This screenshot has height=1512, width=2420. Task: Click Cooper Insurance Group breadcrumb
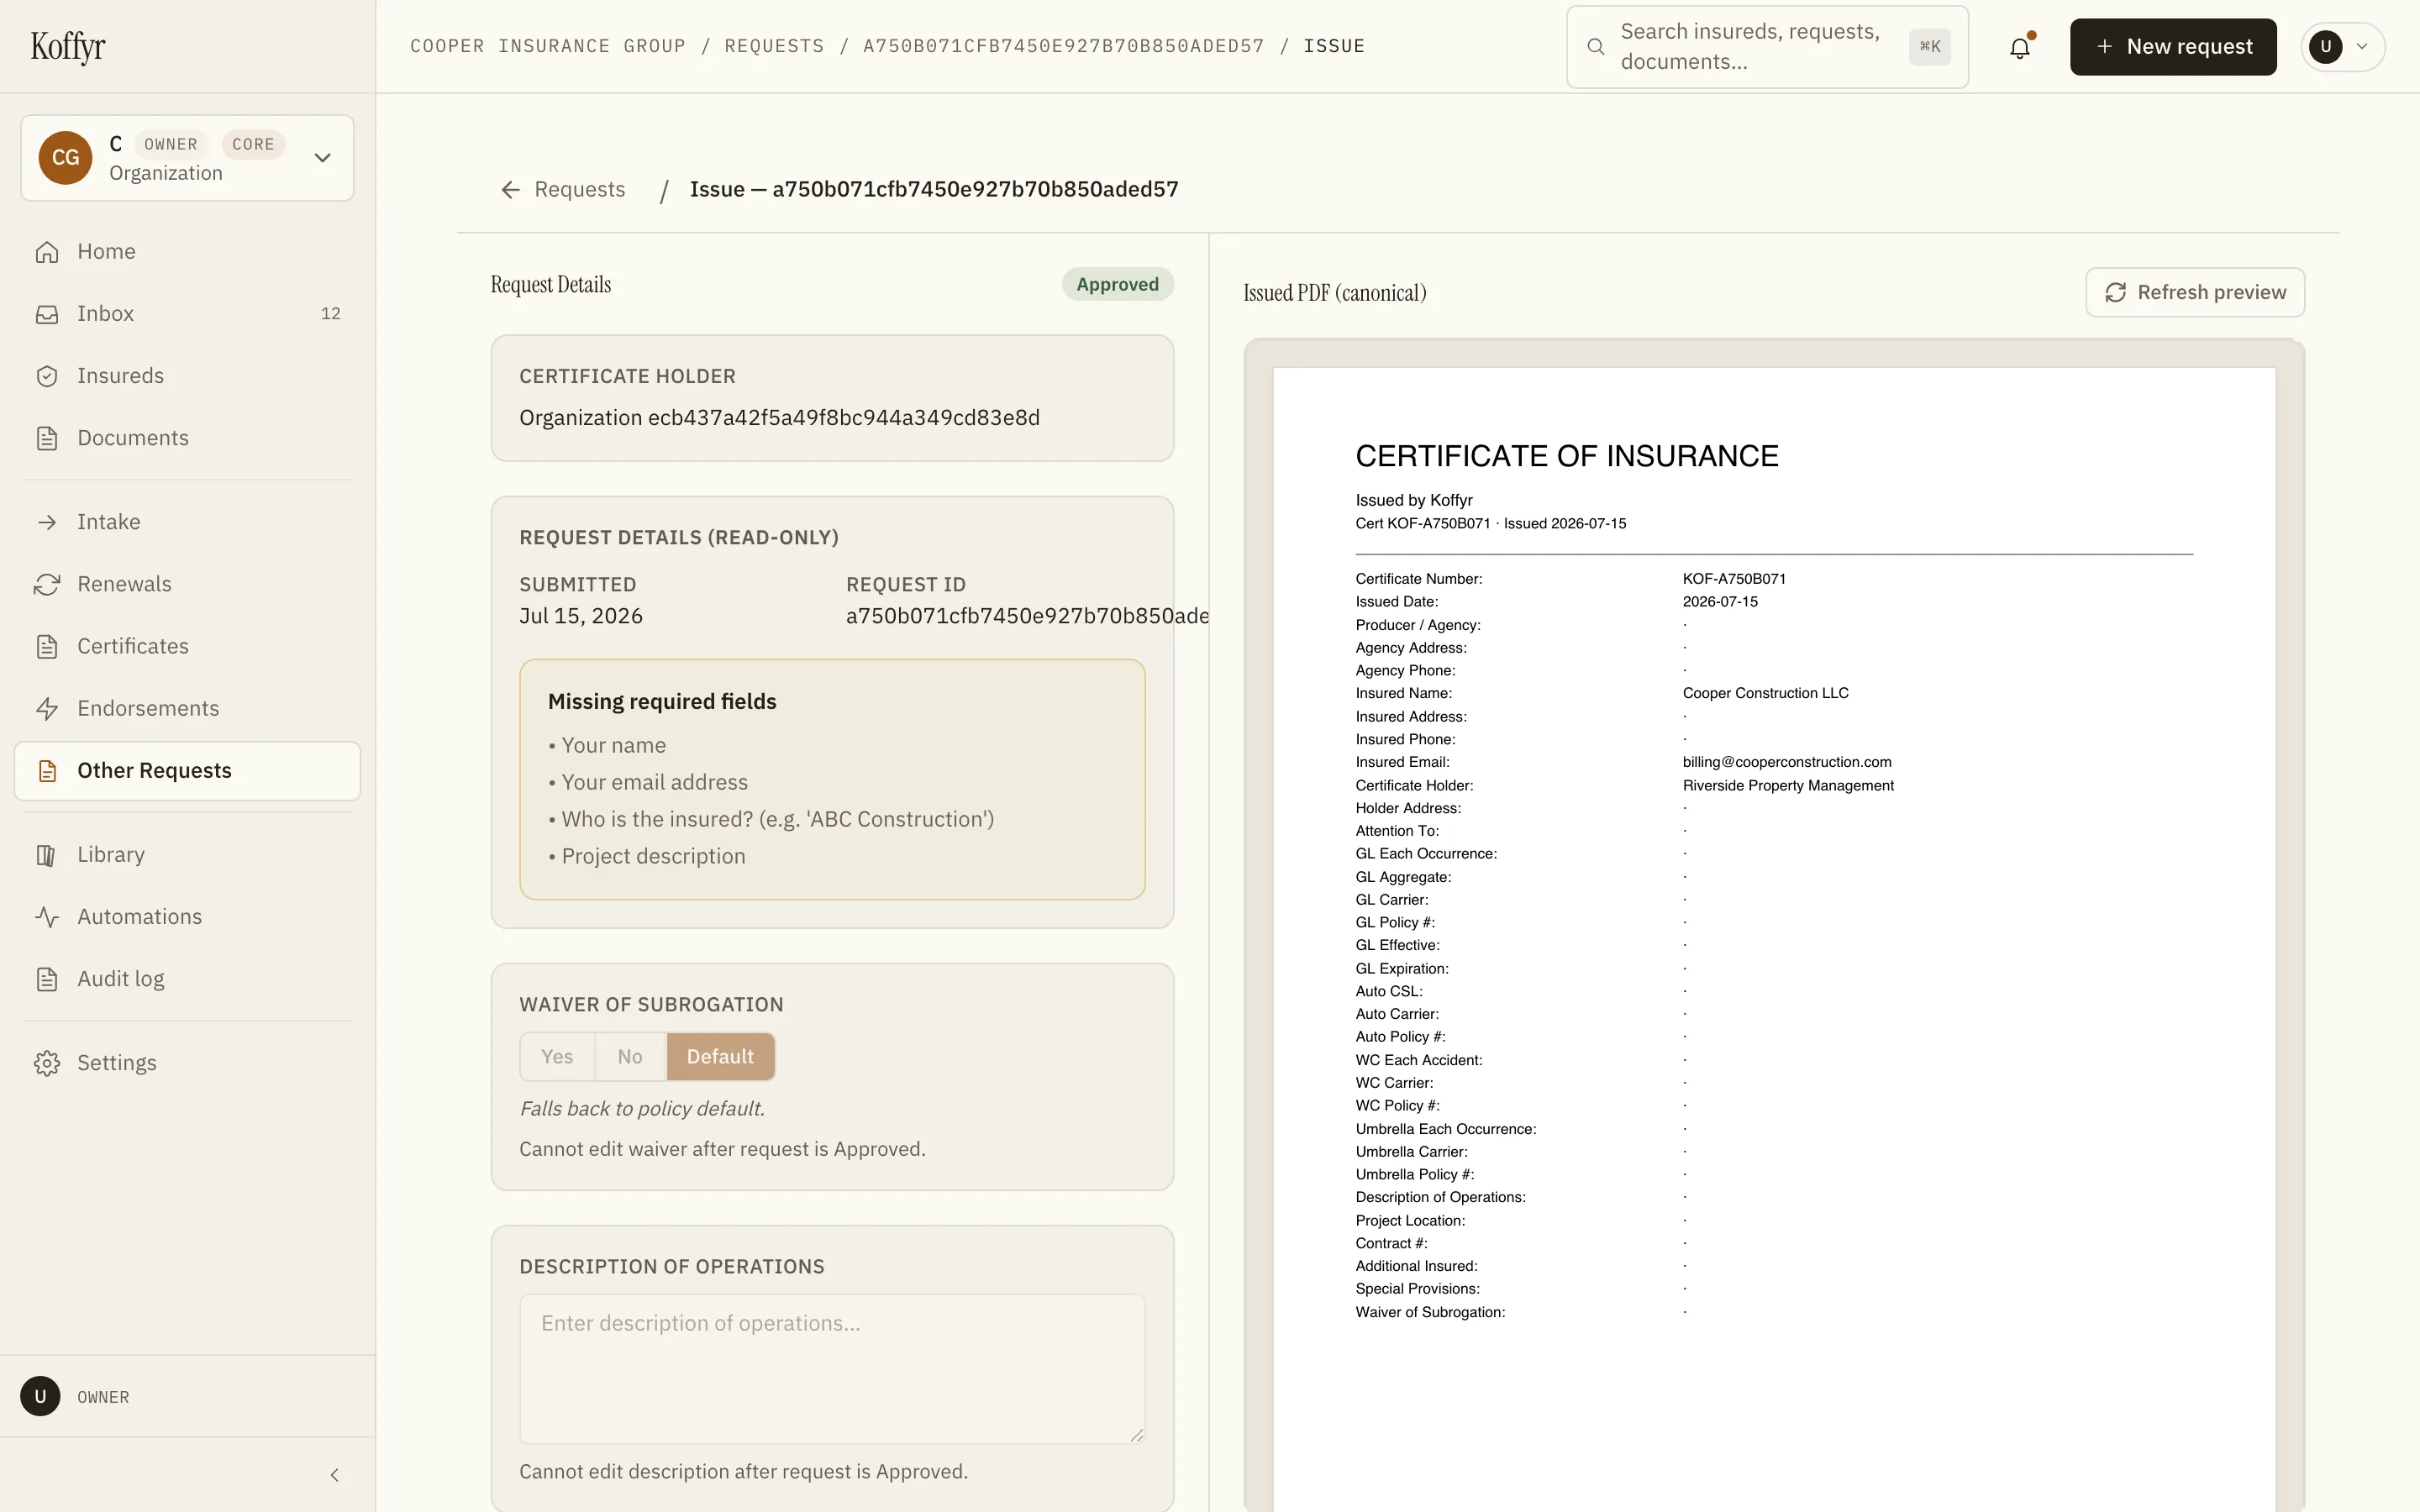548,47
